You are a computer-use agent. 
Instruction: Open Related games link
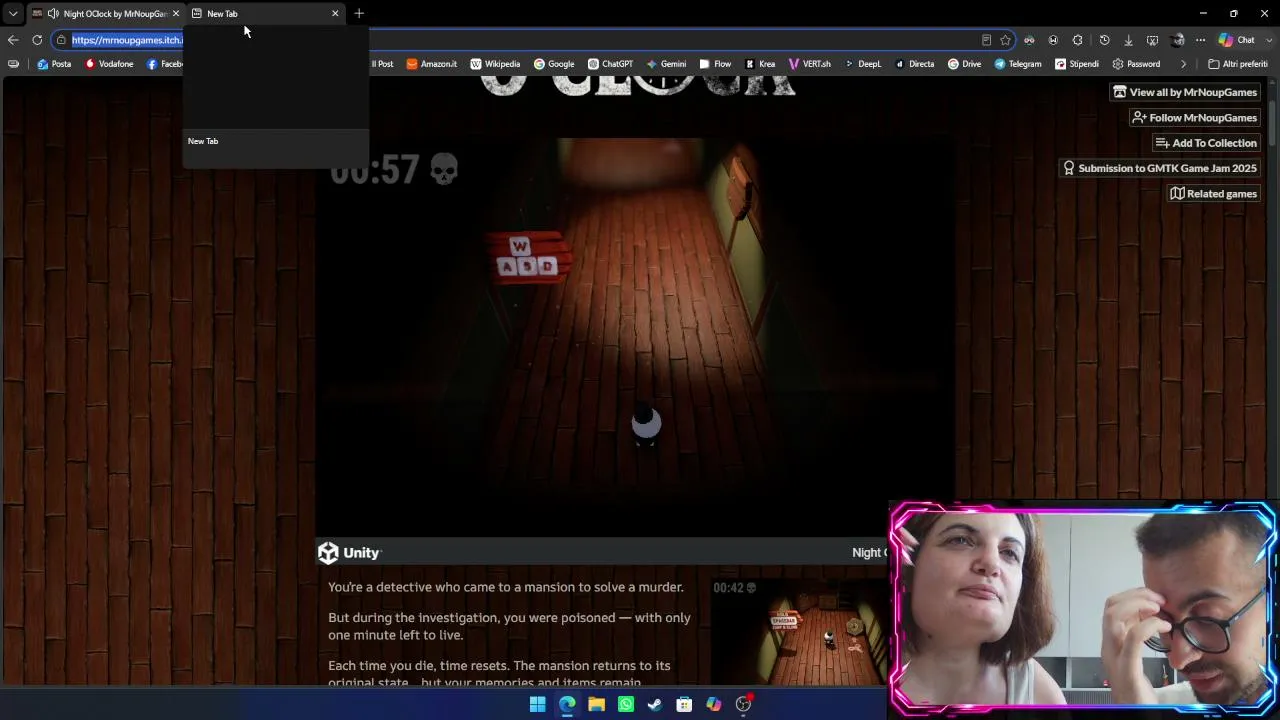pyautogui.click(x=1214, y=194)
